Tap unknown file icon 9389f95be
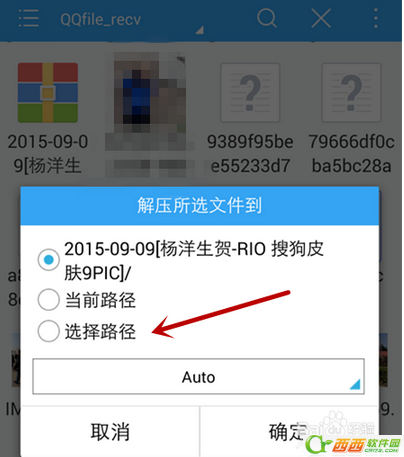 point(250,93)
